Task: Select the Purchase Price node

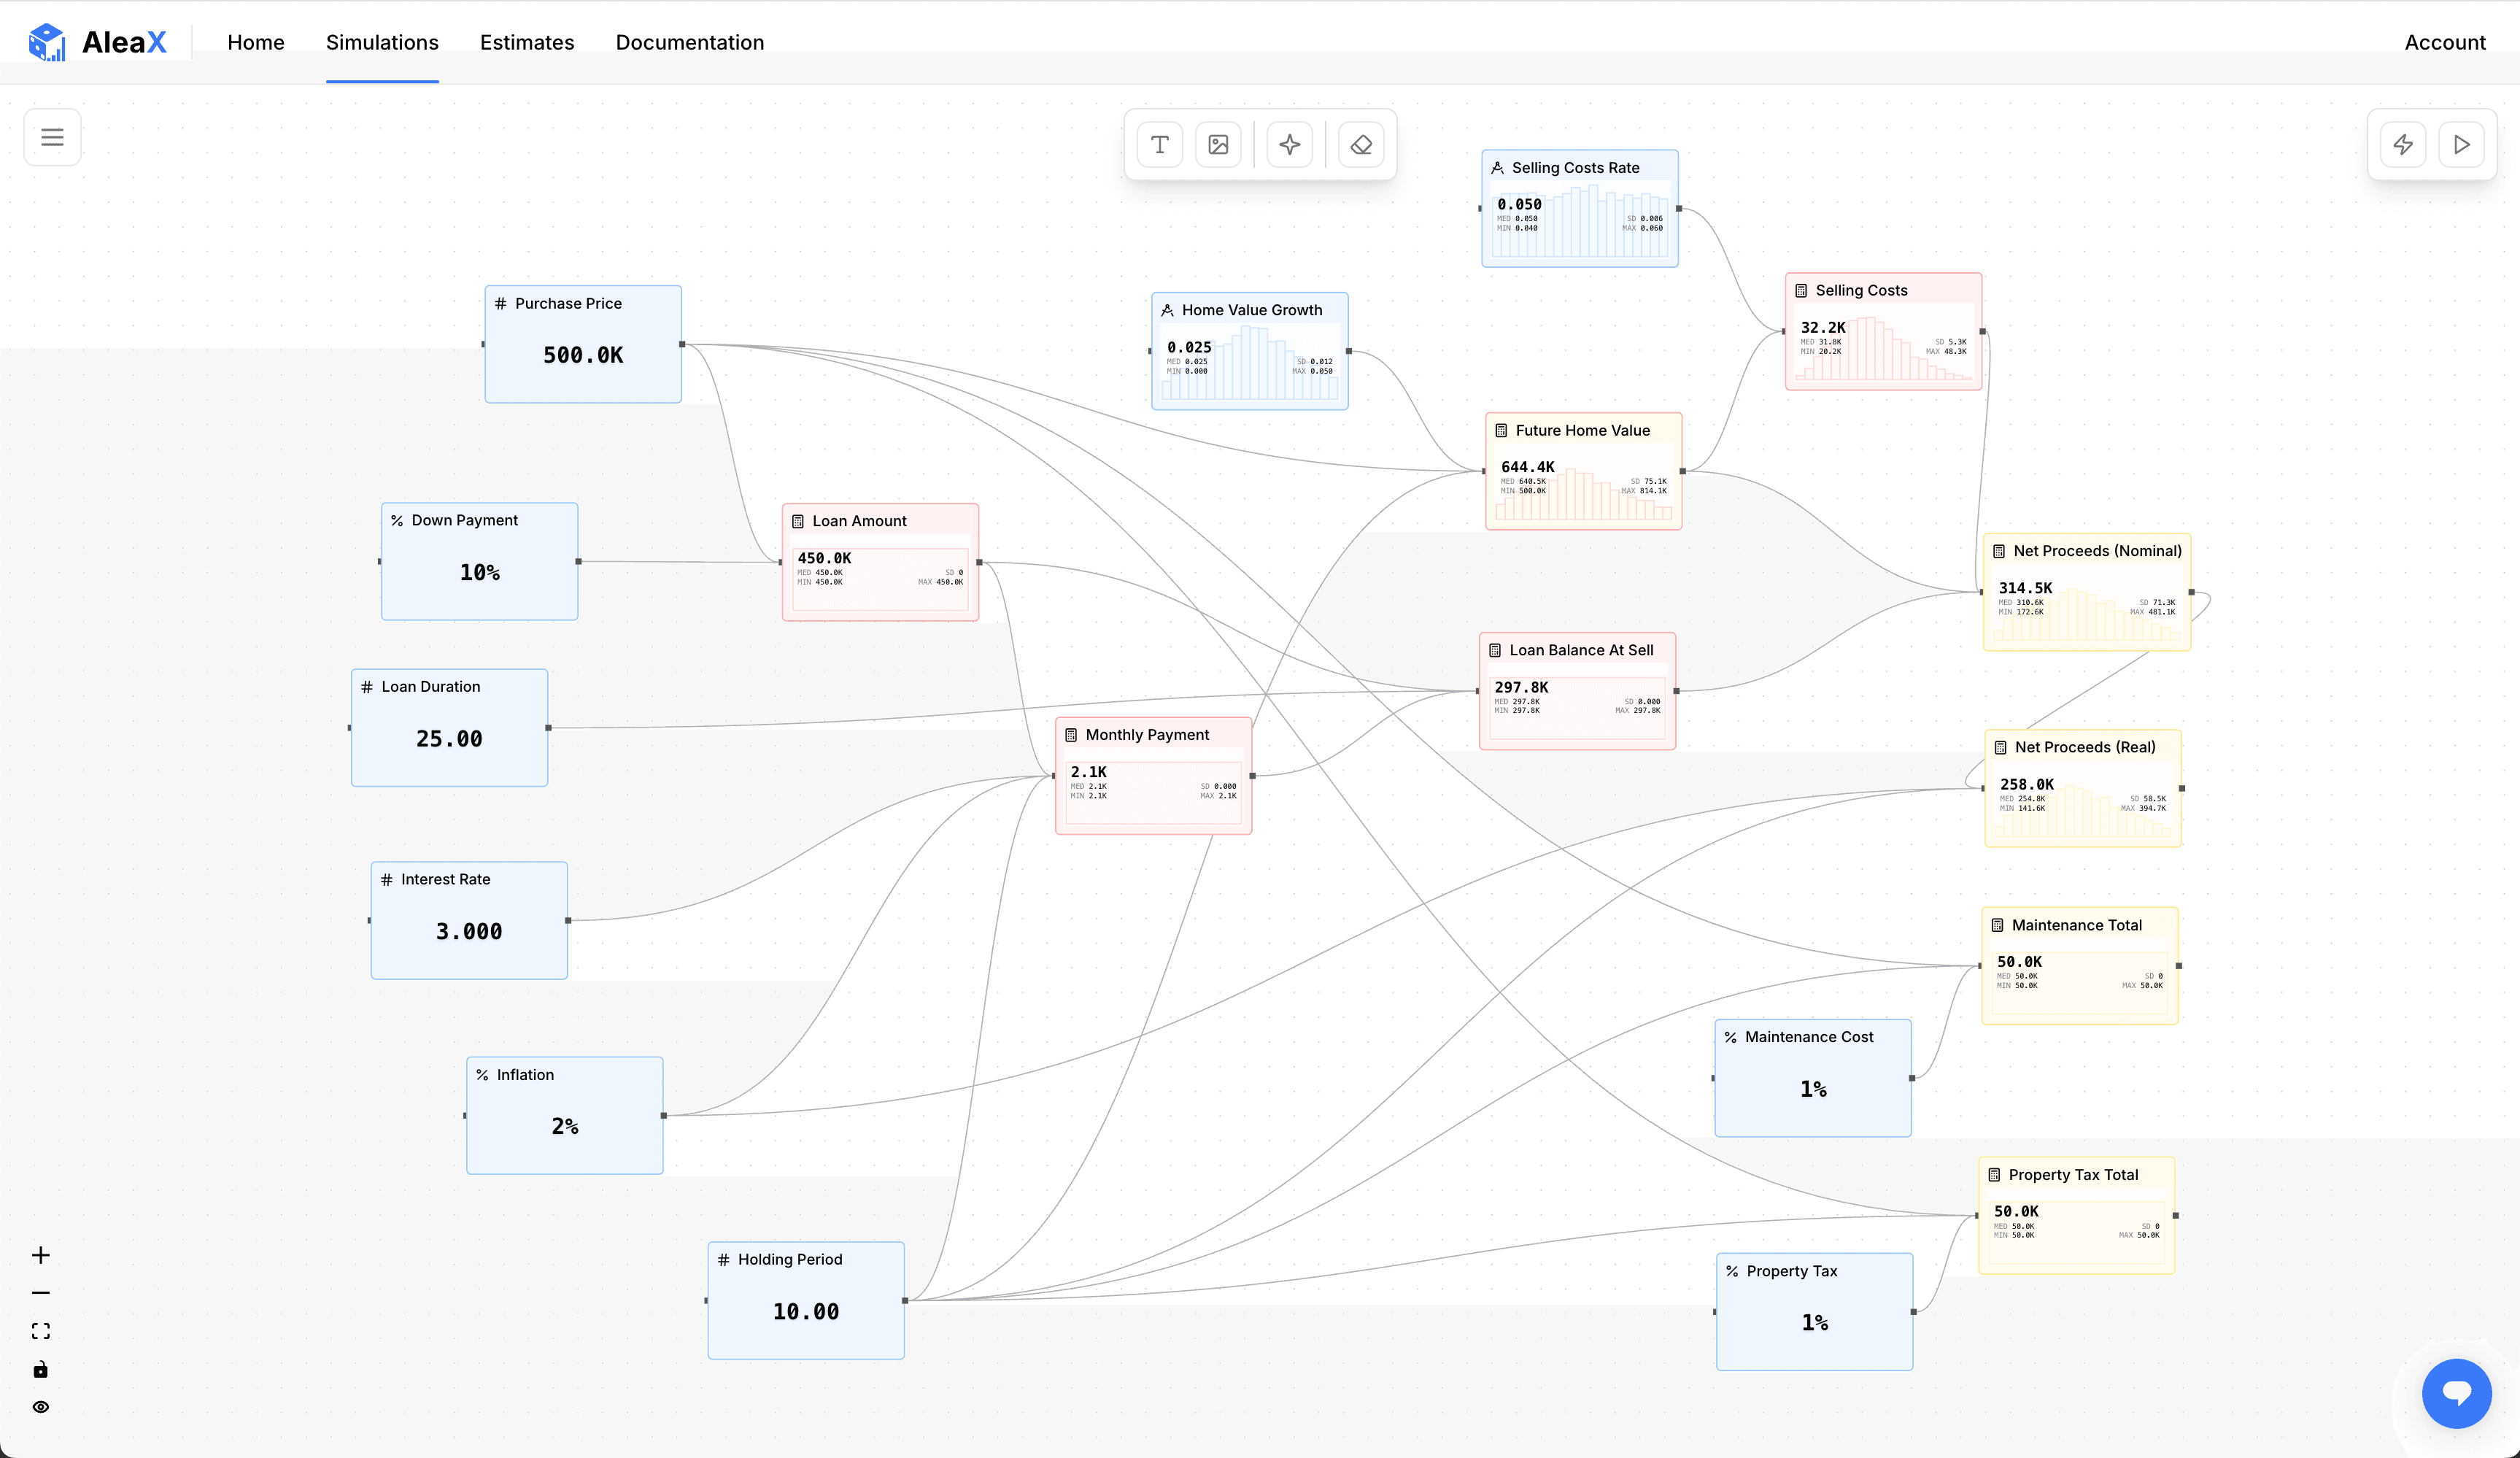Action: 583,345
